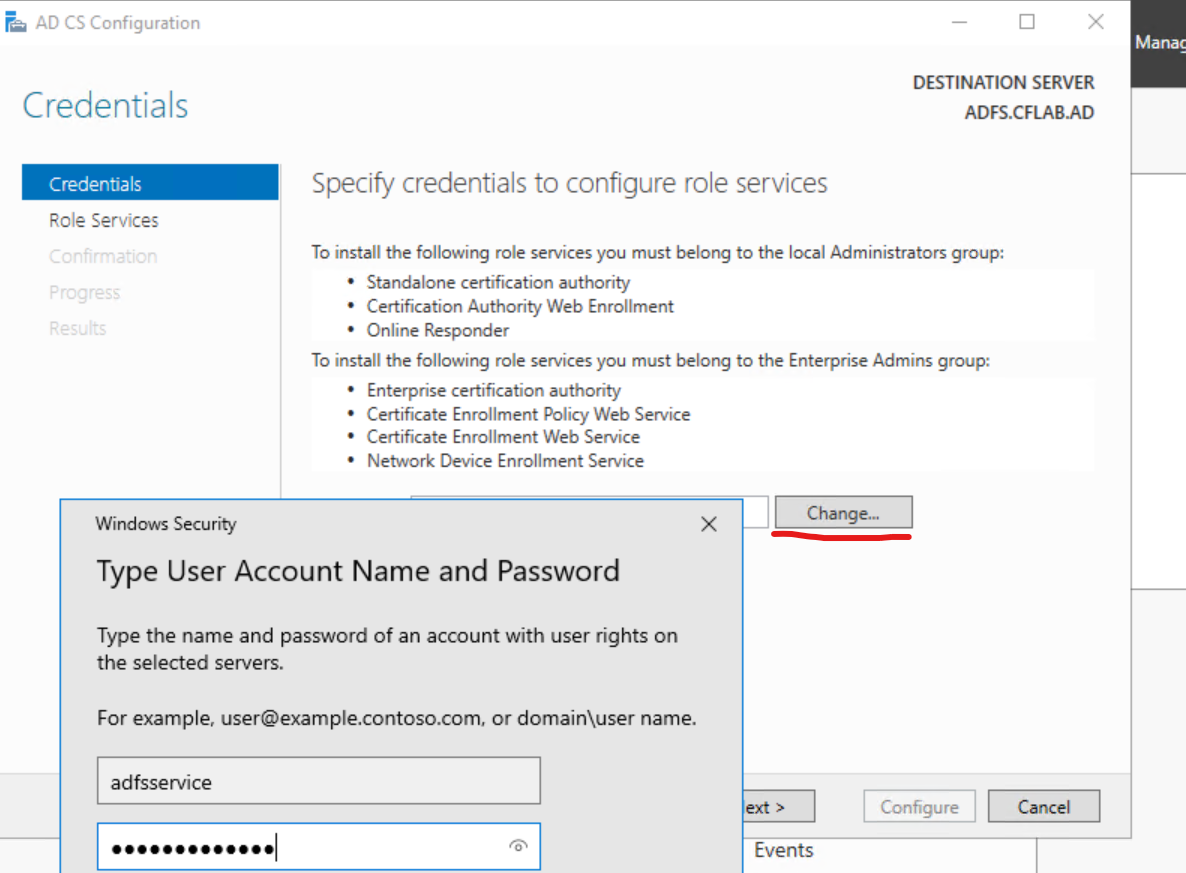
Task: Click 'Network Device Enrollment Service' text
Action: [505, 461]
